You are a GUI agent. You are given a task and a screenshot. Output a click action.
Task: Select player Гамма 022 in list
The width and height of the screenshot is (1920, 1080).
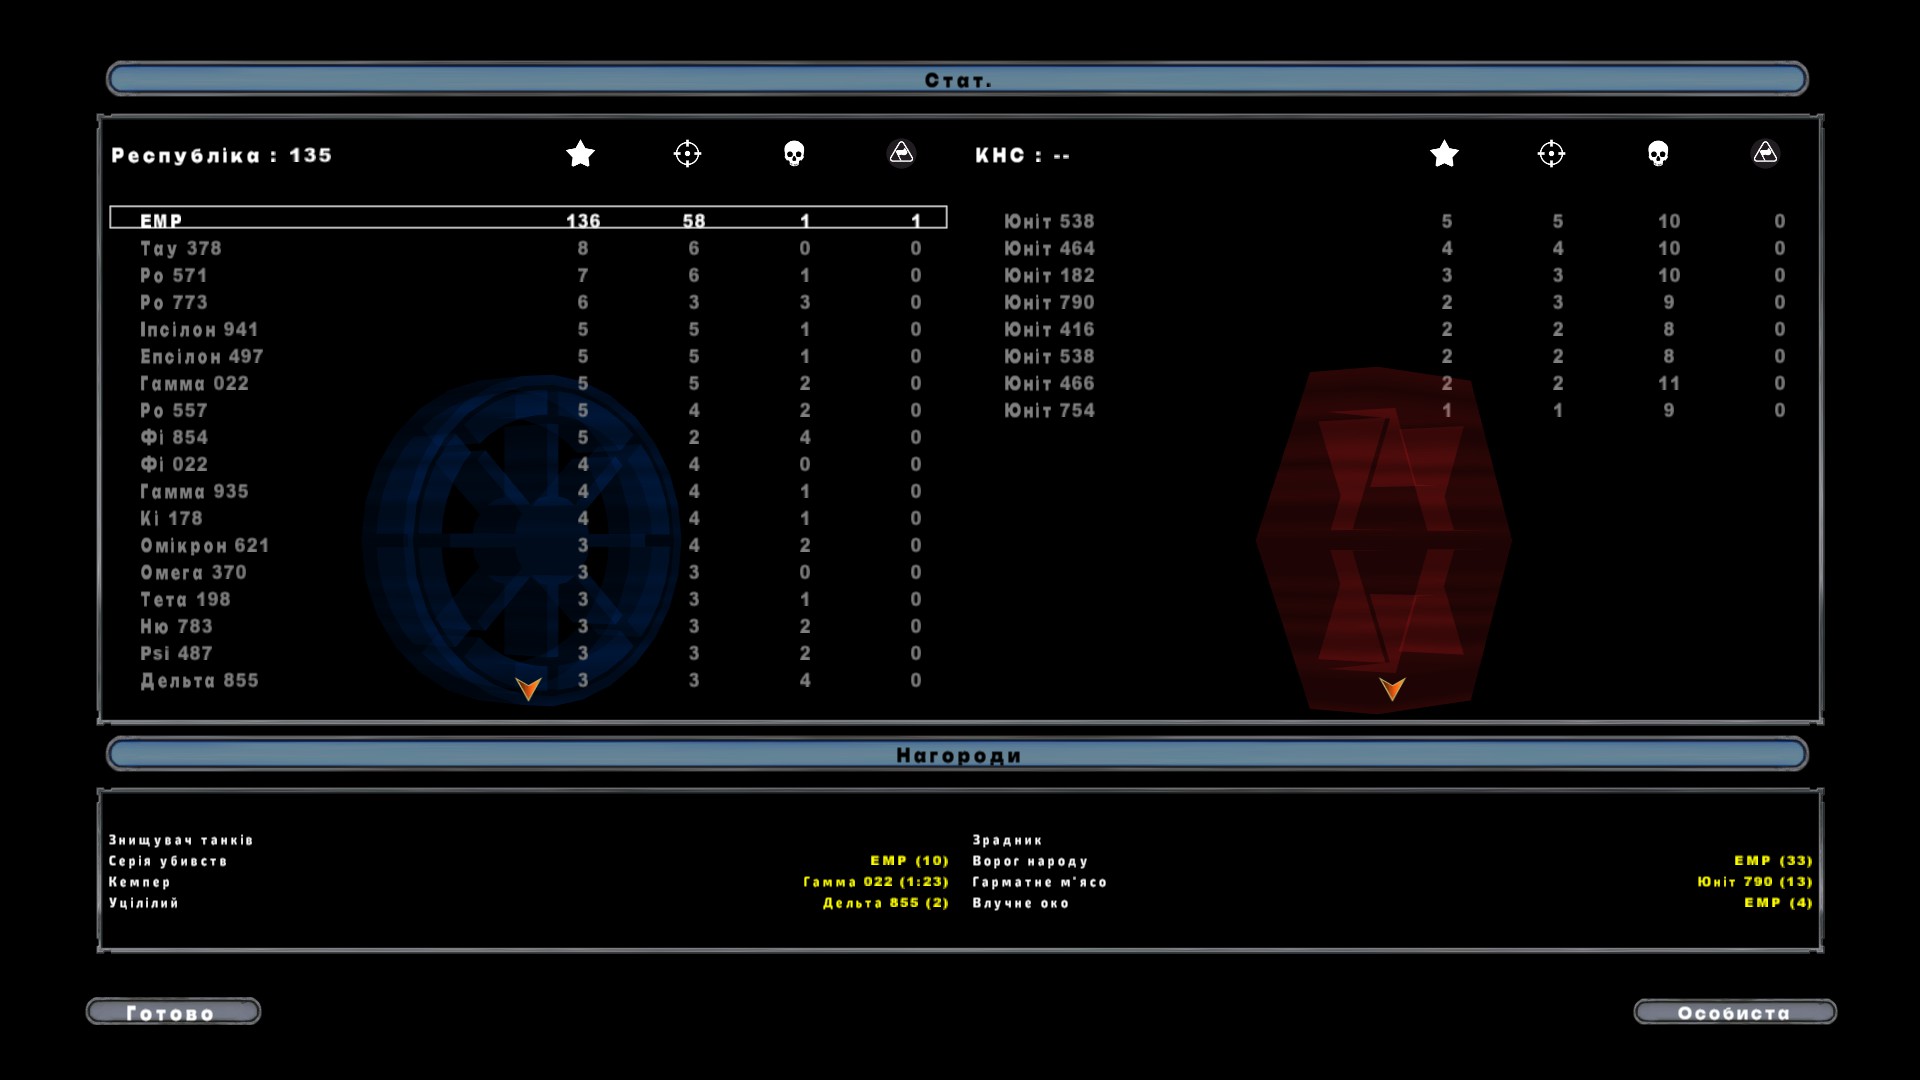(x=528, y=383)
